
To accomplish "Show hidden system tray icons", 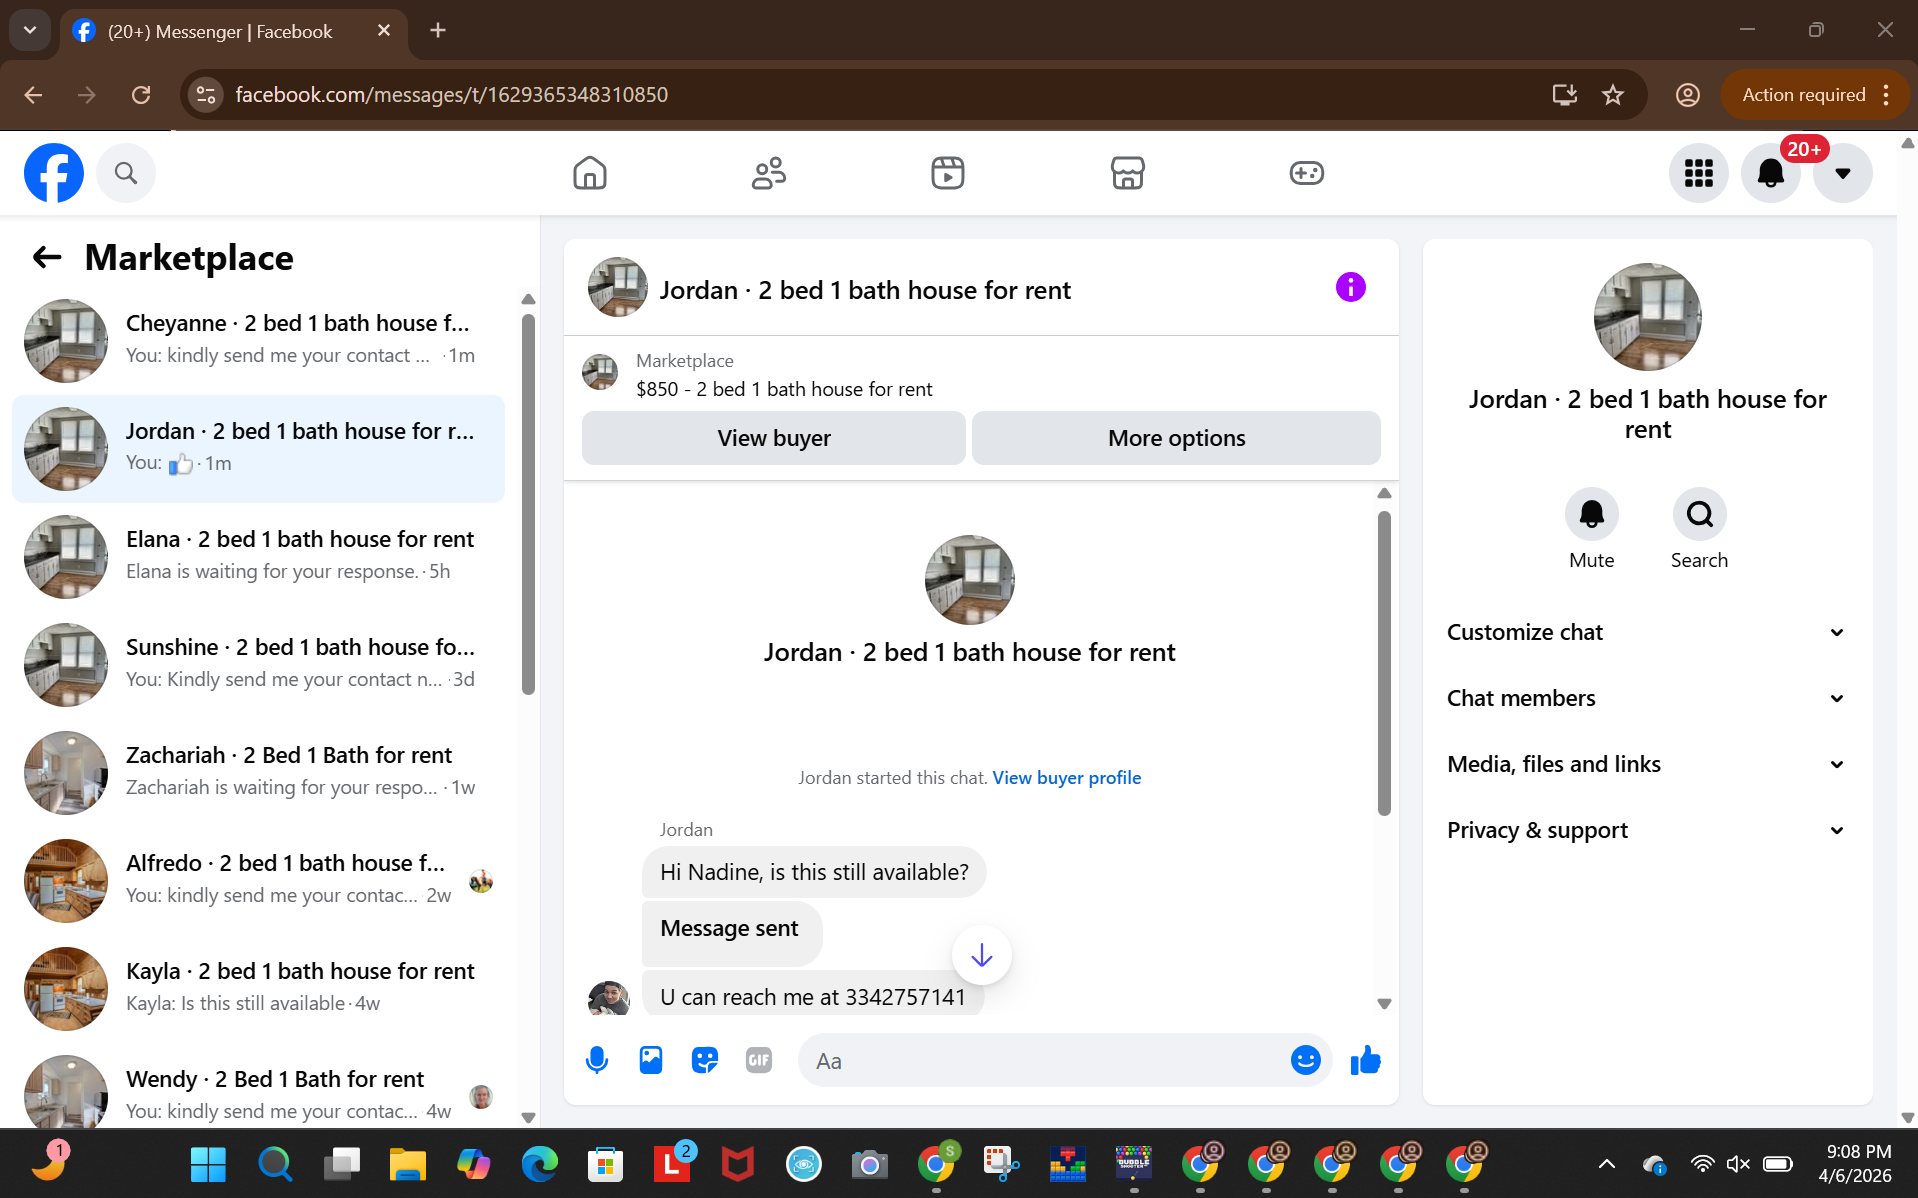I will pyautogui.click(x=1606, y=1164).
